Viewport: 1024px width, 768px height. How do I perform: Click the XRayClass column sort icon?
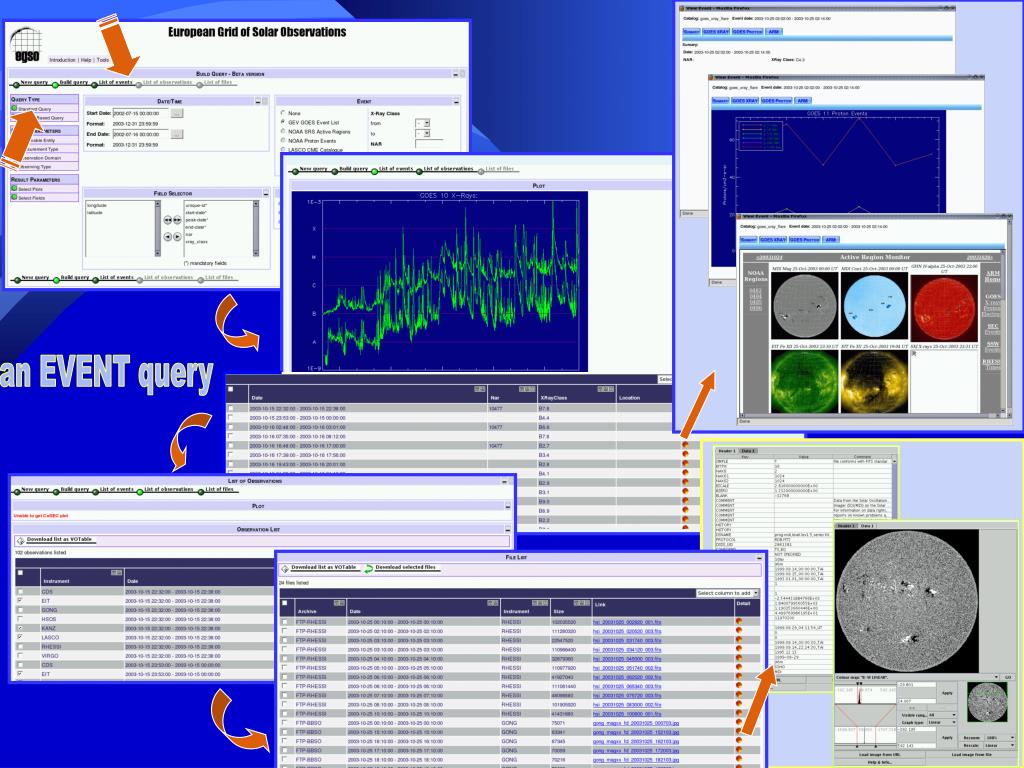(605, 389)
